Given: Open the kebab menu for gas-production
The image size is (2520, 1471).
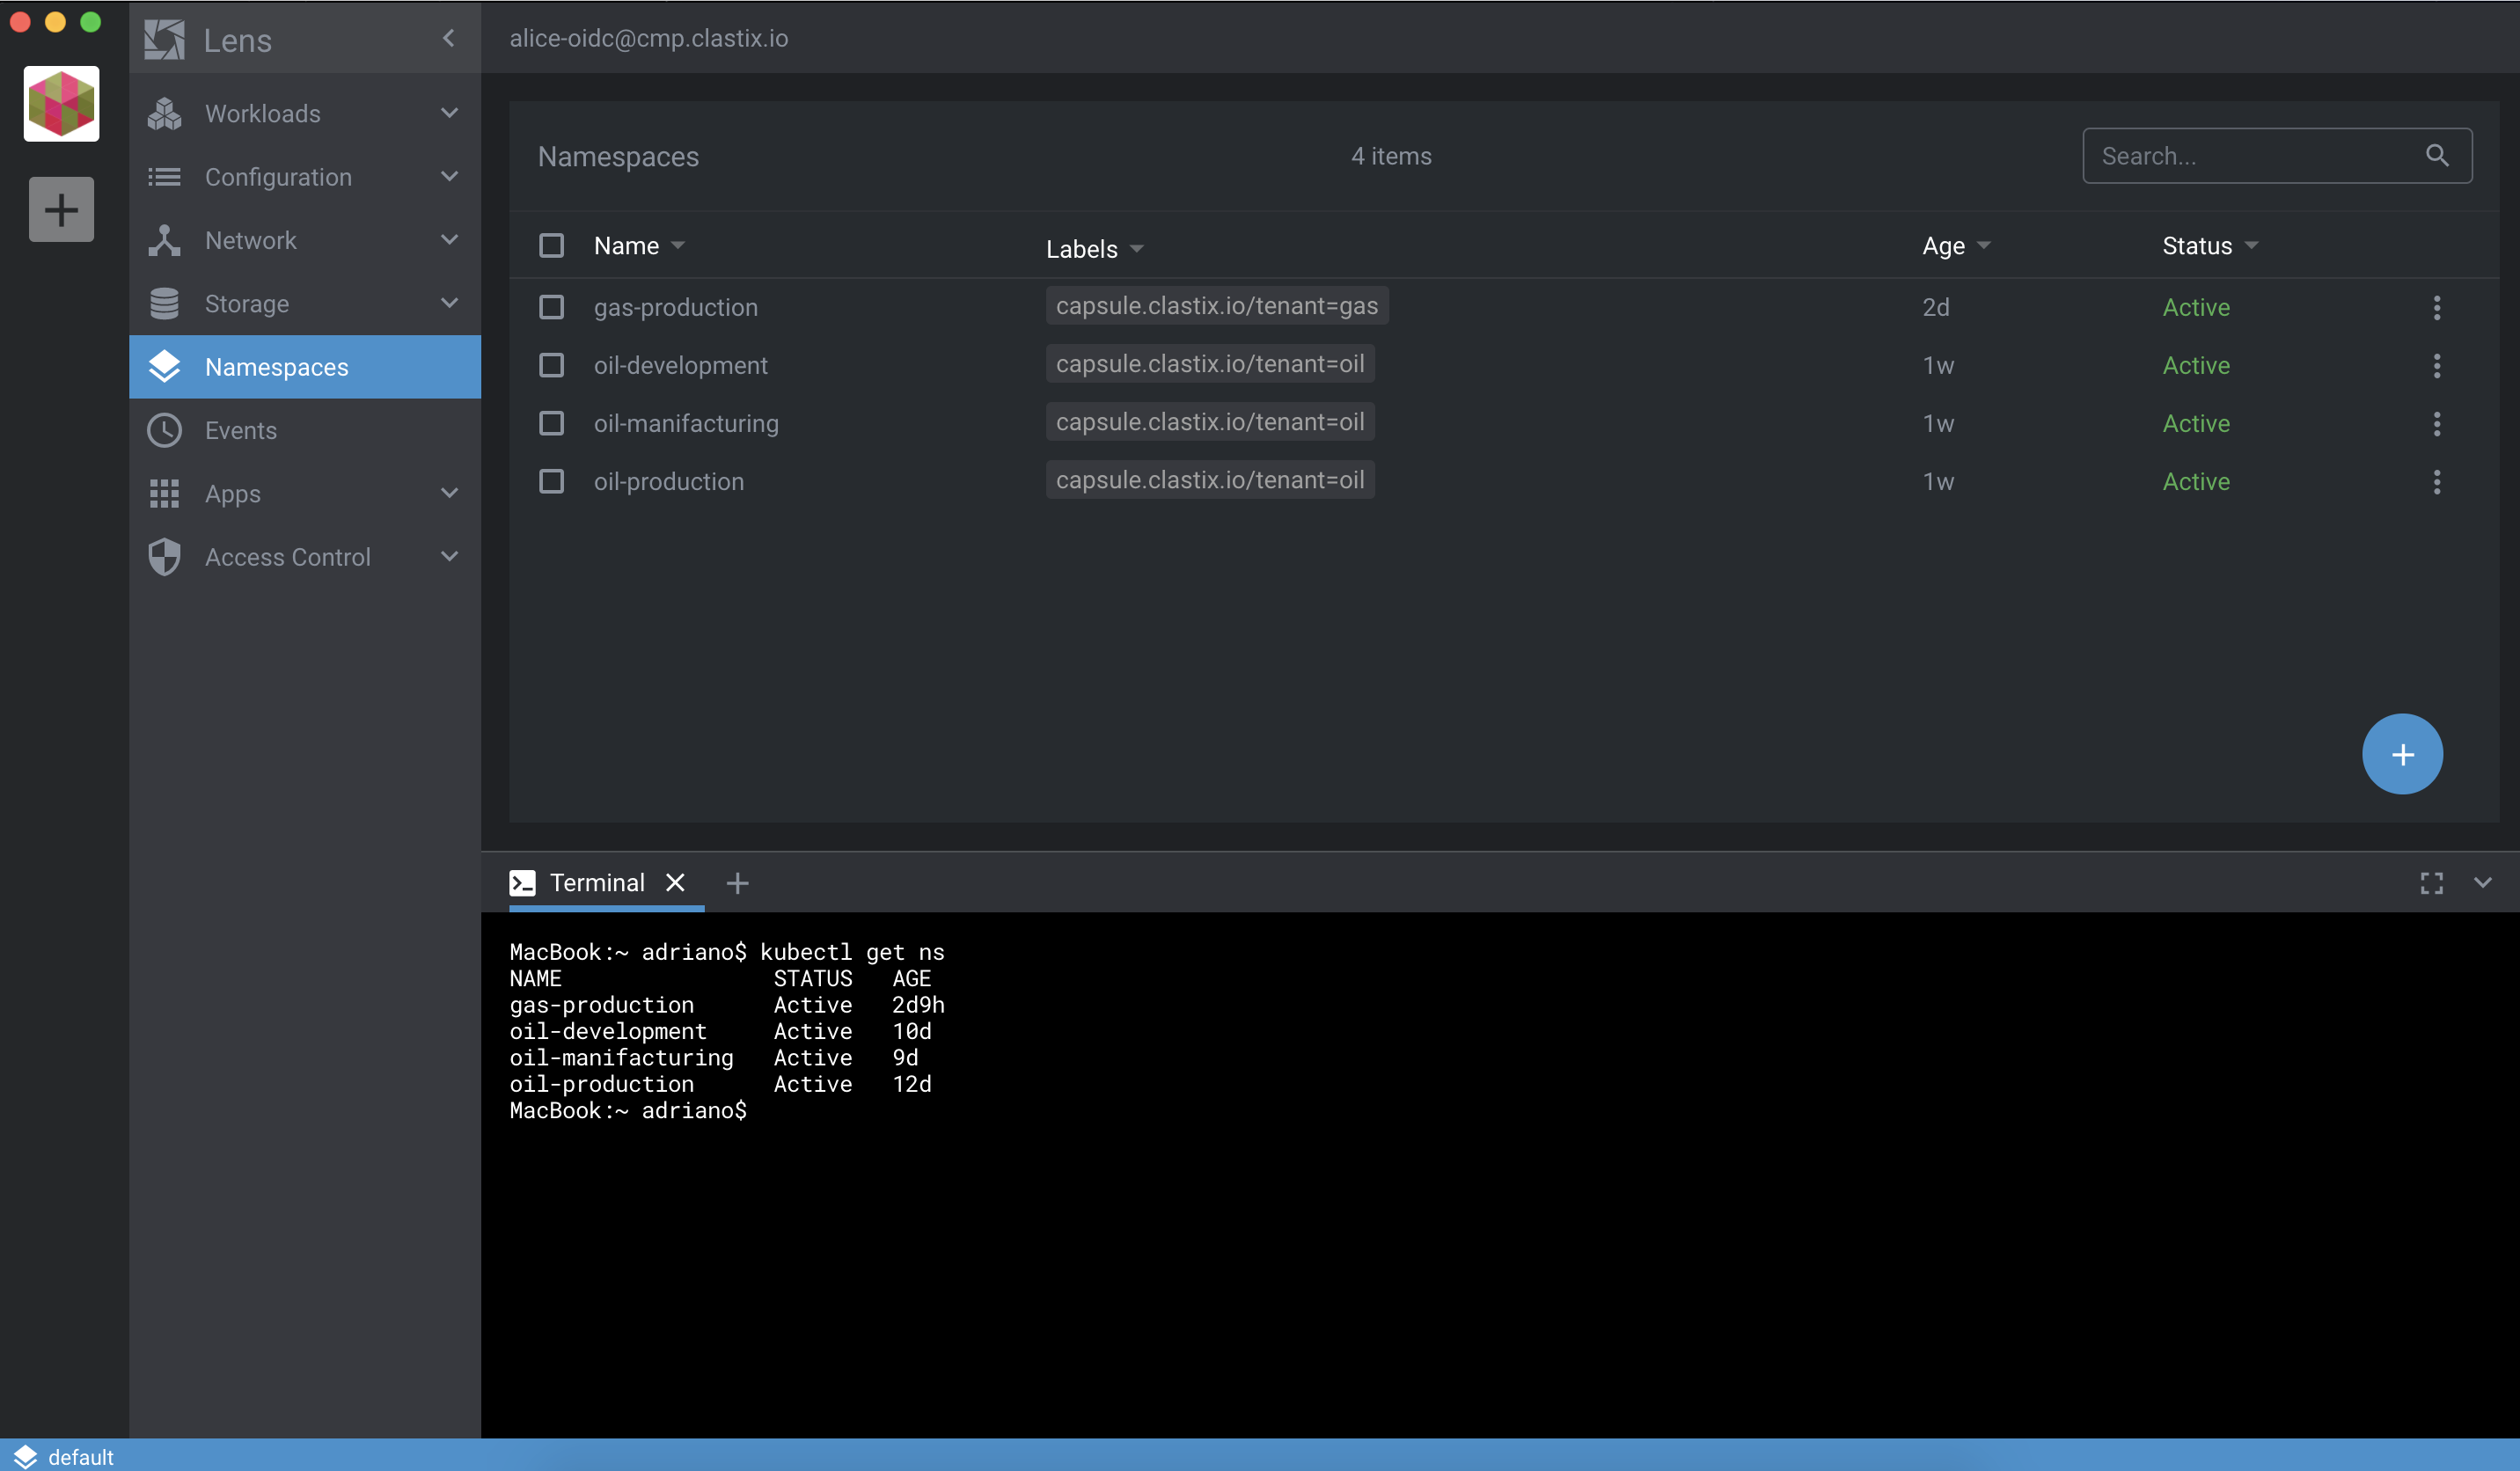Looking at the screenshot, I should click(x=2437, y=307).
